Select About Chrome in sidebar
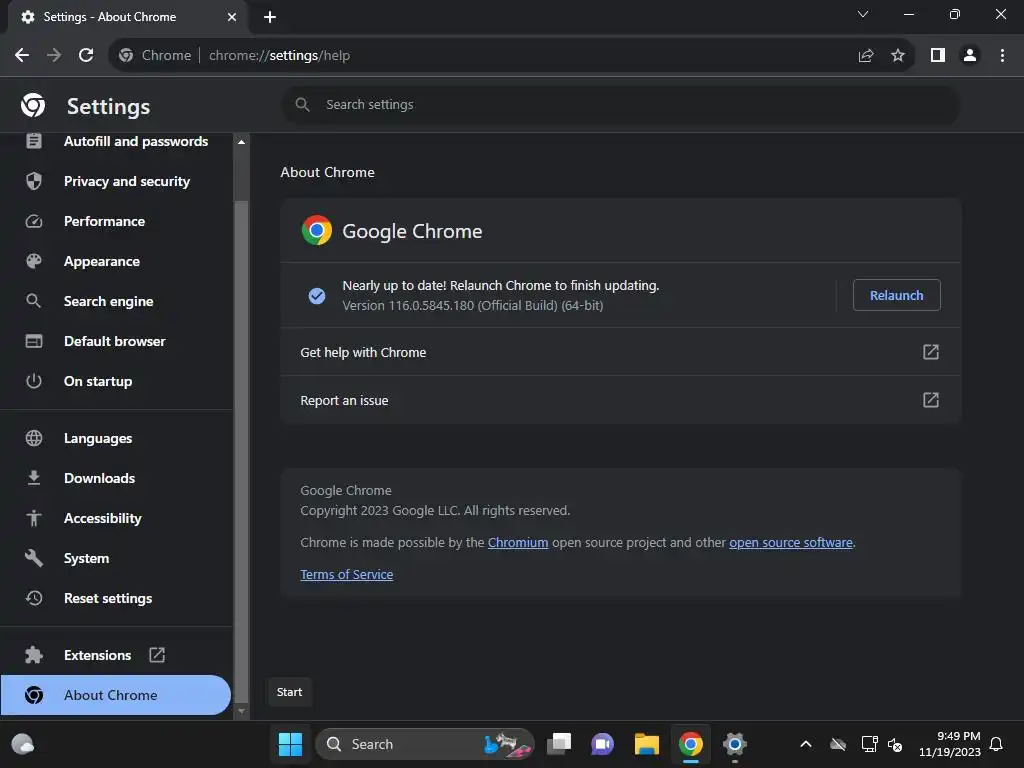Image resolution: width=1024 pixels, height=768 pixels. pos(116,695)
